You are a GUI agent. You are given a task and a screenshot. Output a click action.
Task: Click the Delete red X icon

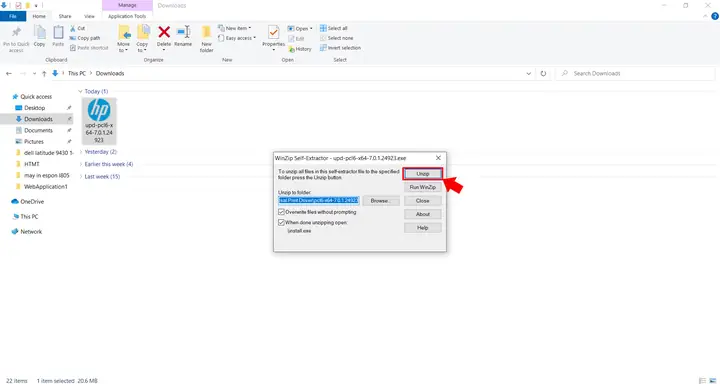pyautogui.click(x=164, y=32)
